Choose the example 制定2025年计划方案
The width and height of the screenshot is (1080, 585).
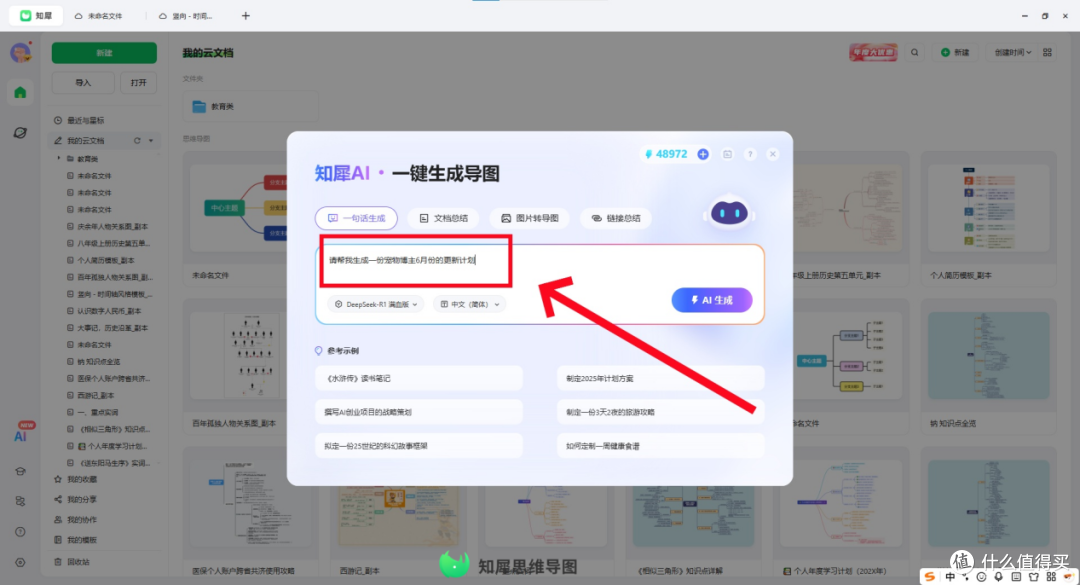point(661,378)
